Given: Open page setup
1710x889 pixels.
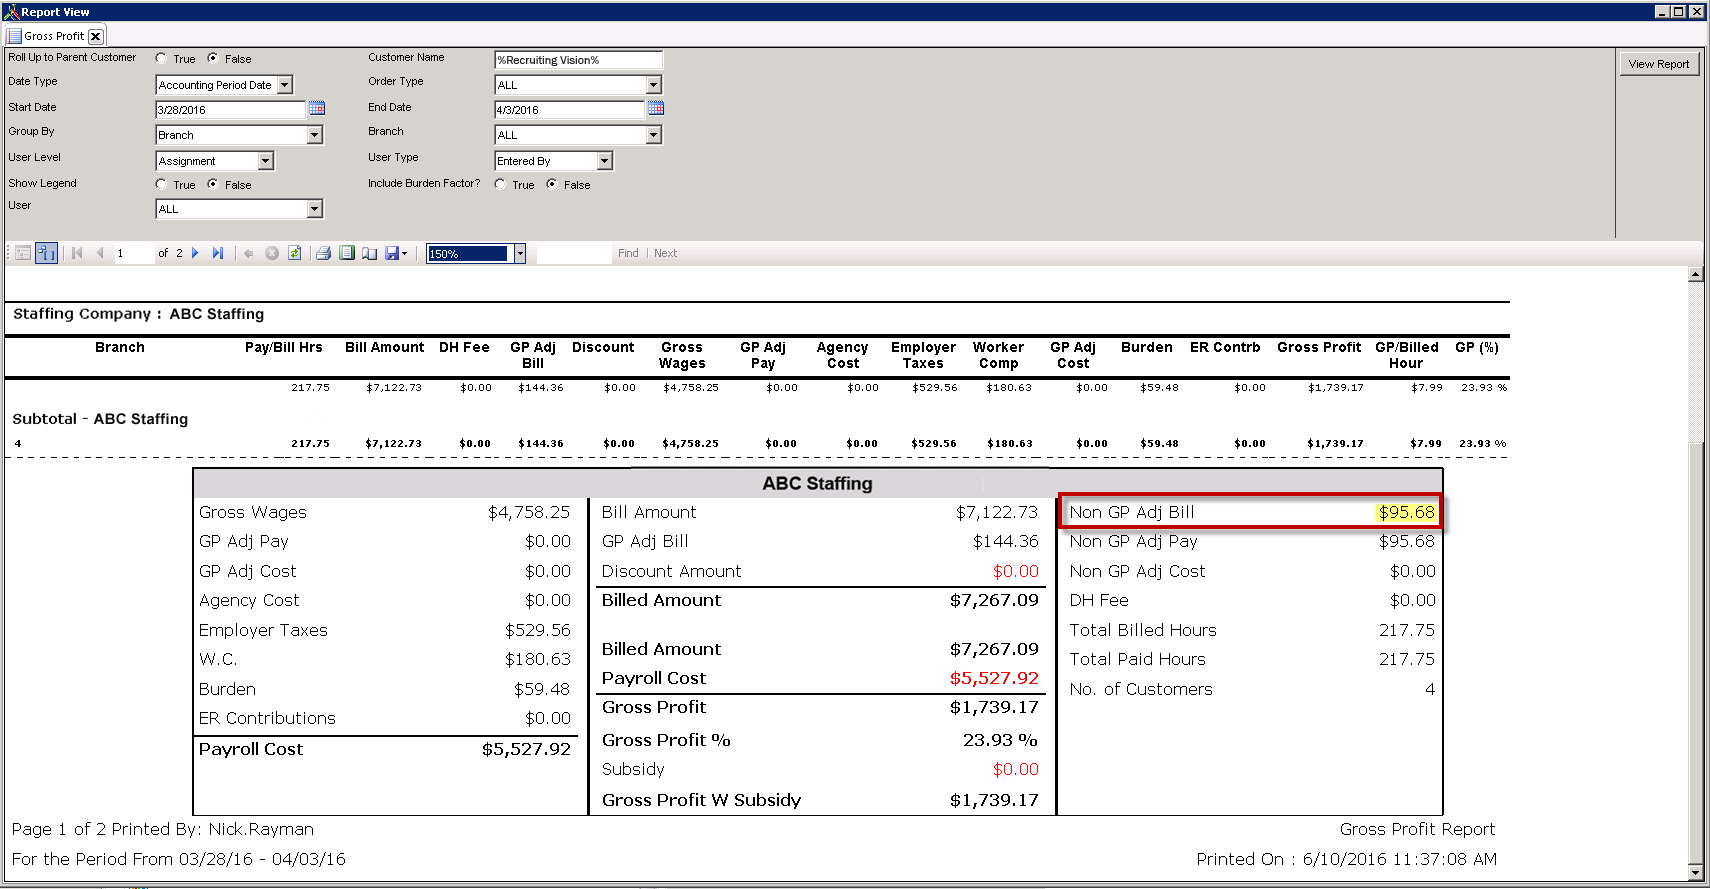Looking at the screenshot, I should pos(369,253).
